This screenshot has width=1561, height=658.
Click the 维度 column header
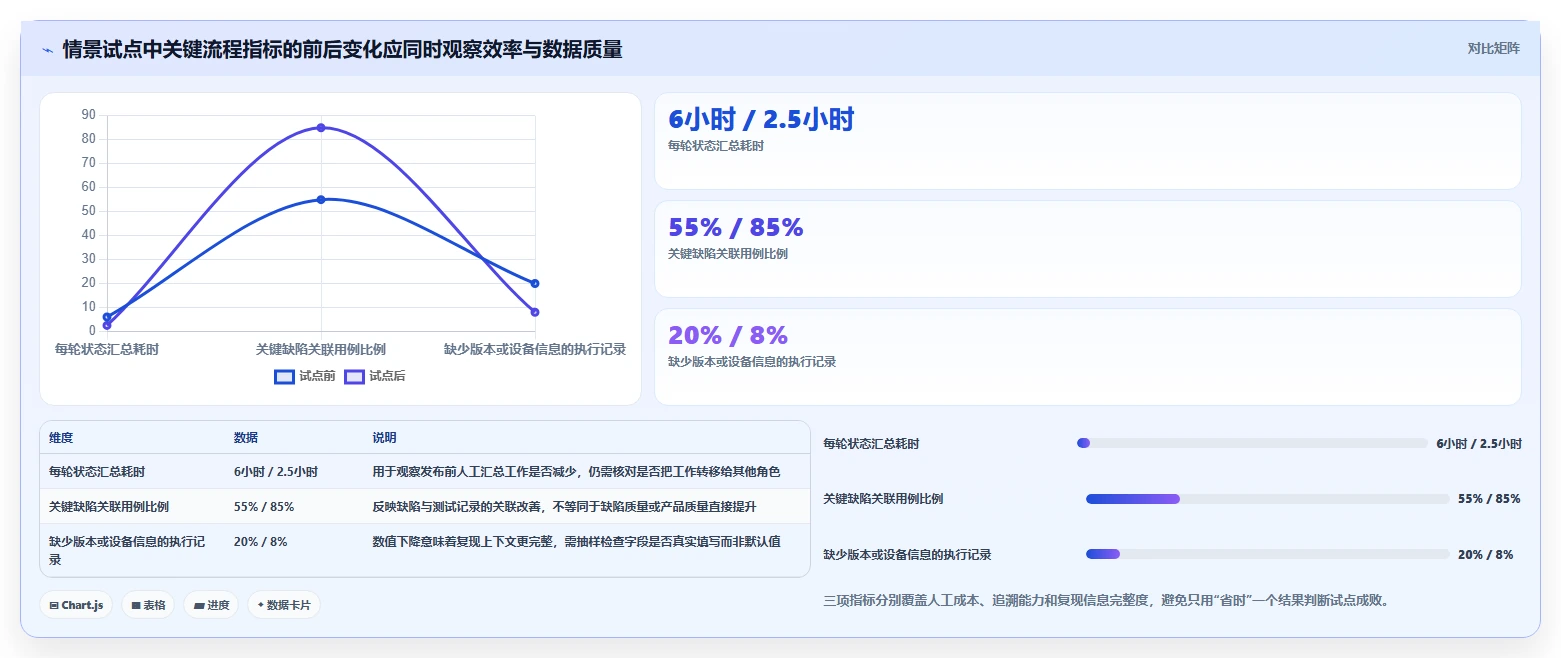click(x=61, y=438)
